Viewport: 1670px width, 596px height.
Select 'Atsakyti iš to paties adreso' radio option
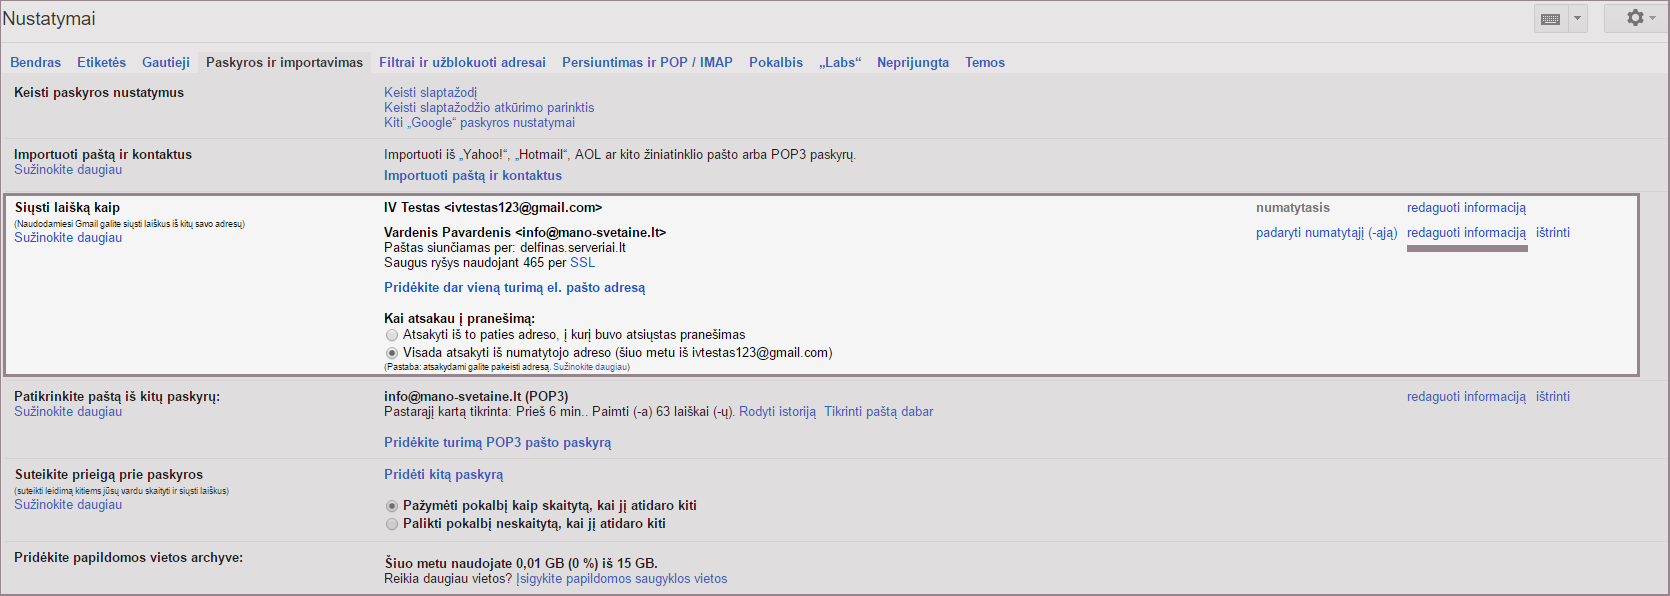(x=392, y=336)
